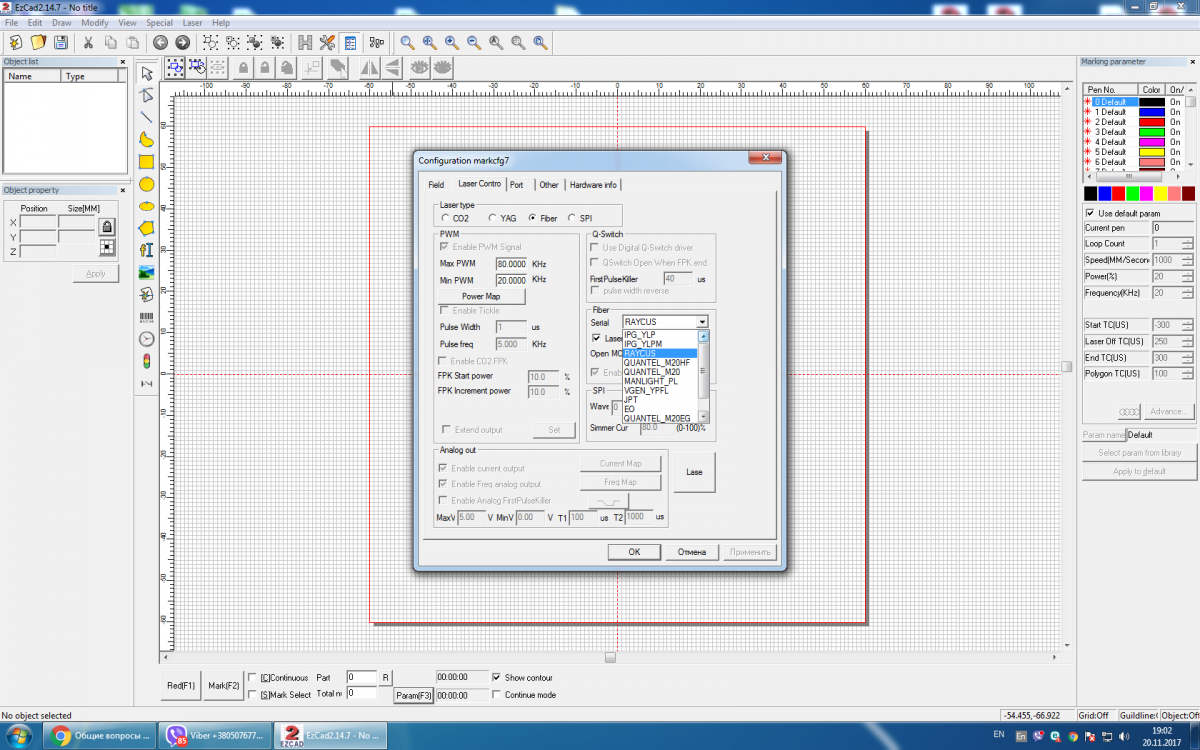Viewport: 1200px width, 750px height.
Task: Choose IPG_YLPM from the serial list
Action: point(659,344)
